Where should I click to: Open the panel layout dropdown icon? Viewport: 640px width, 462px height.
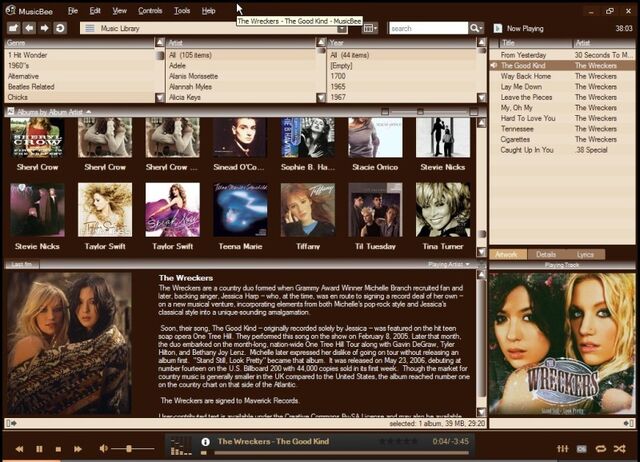tap(370, 28)
